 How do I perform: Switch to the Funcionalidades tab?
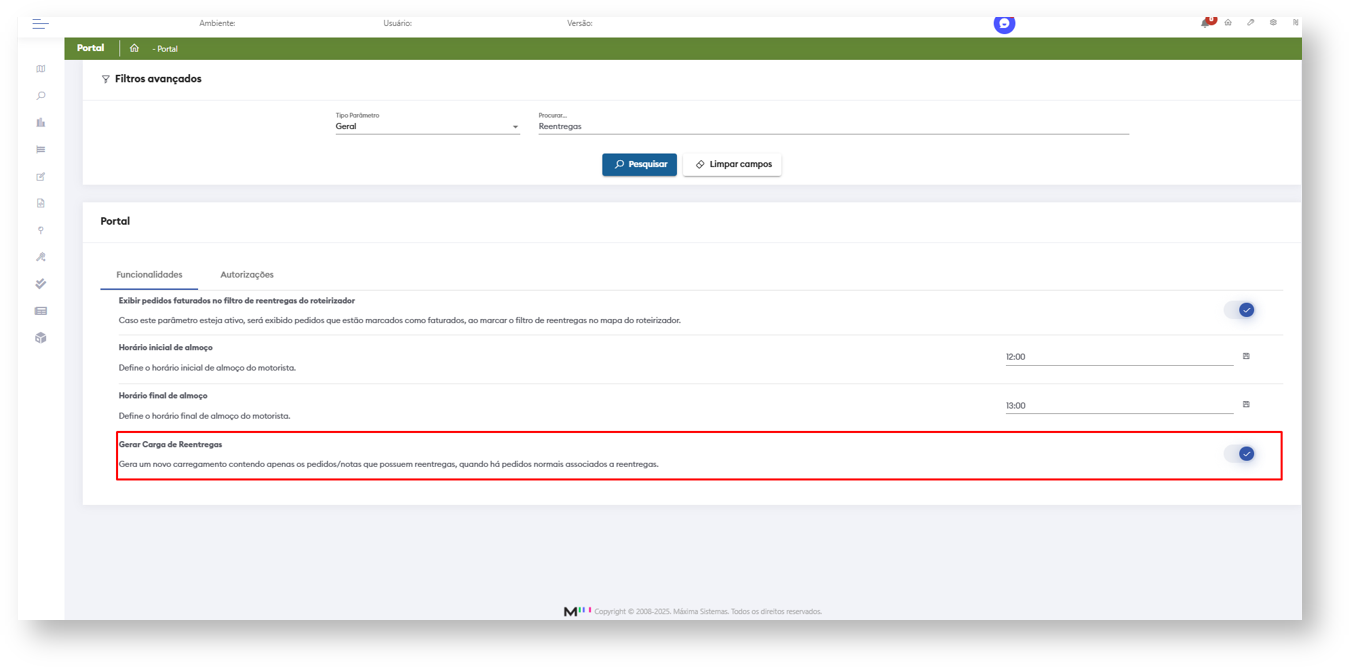149,274
